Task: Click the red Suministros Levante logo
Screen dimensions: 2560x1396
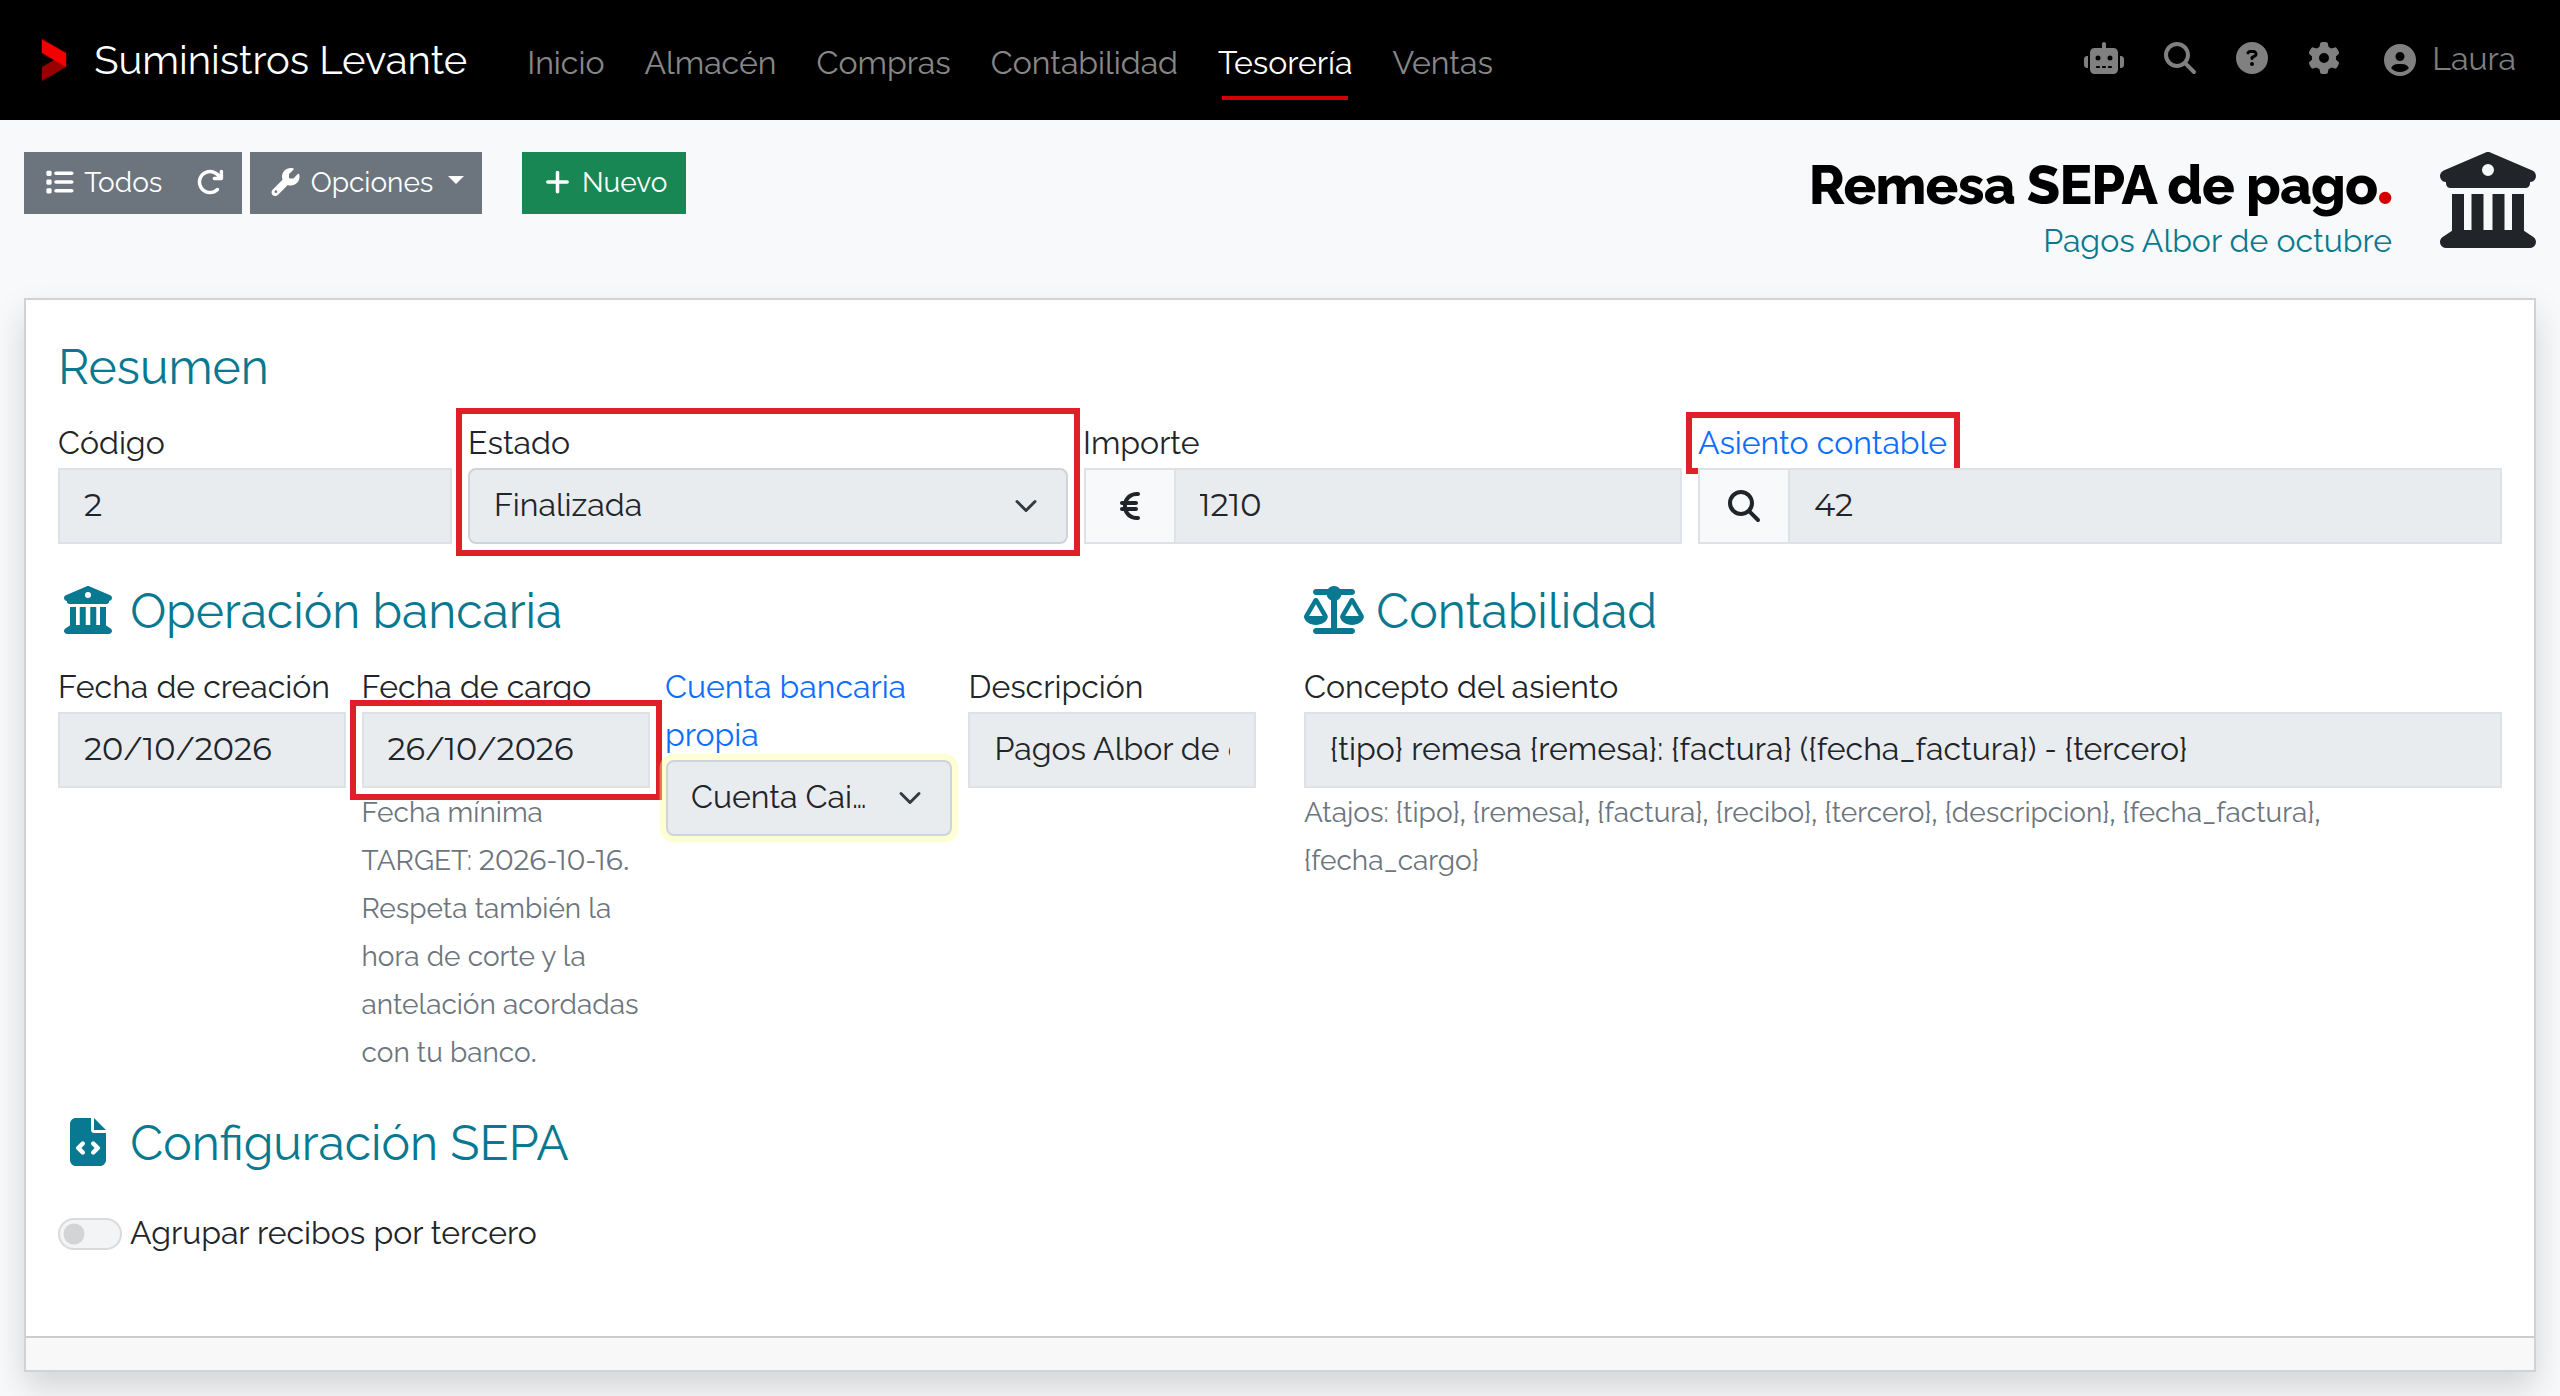Action: click(53, 60)
